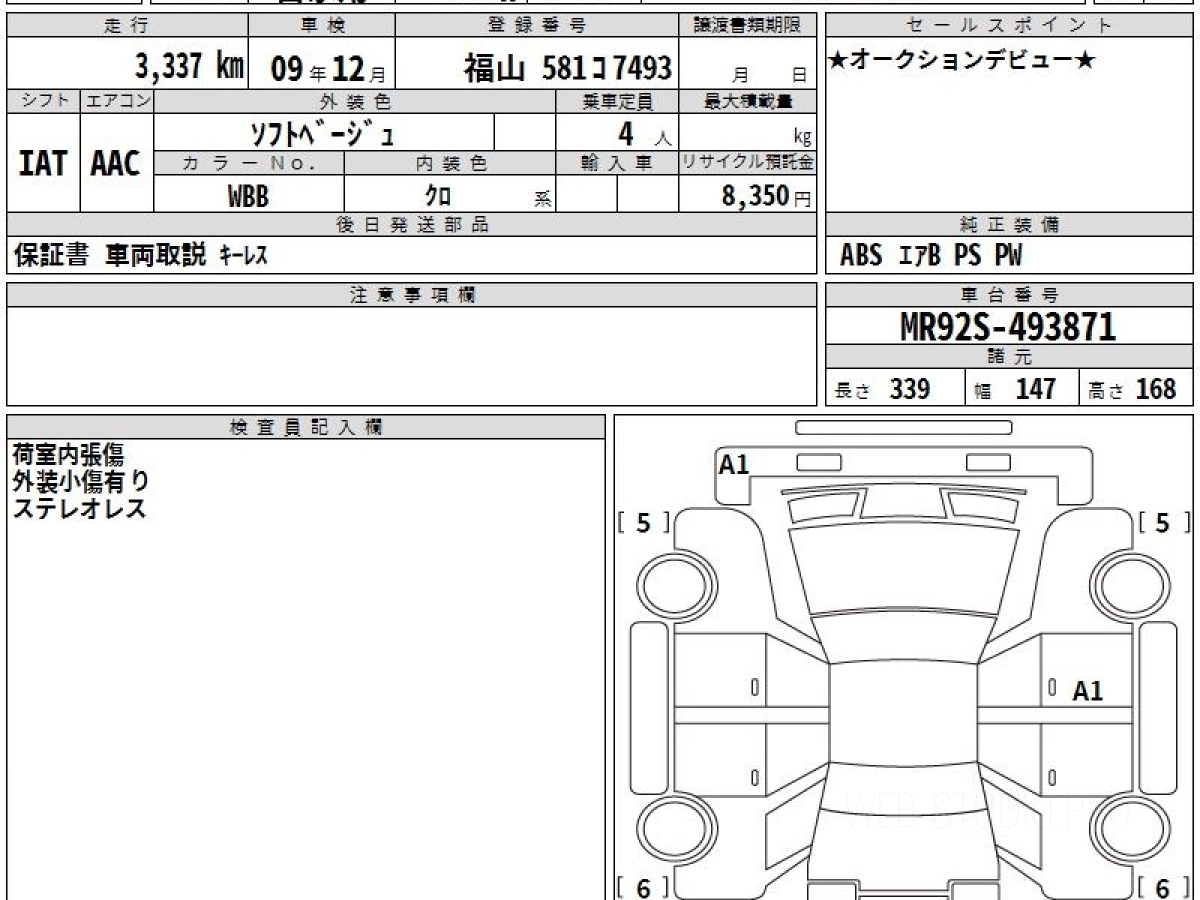Image resolution: width=1200 pixels, height=900 pixels.
Task: Click chassis number MR92S-493871
Action: 1008,326
